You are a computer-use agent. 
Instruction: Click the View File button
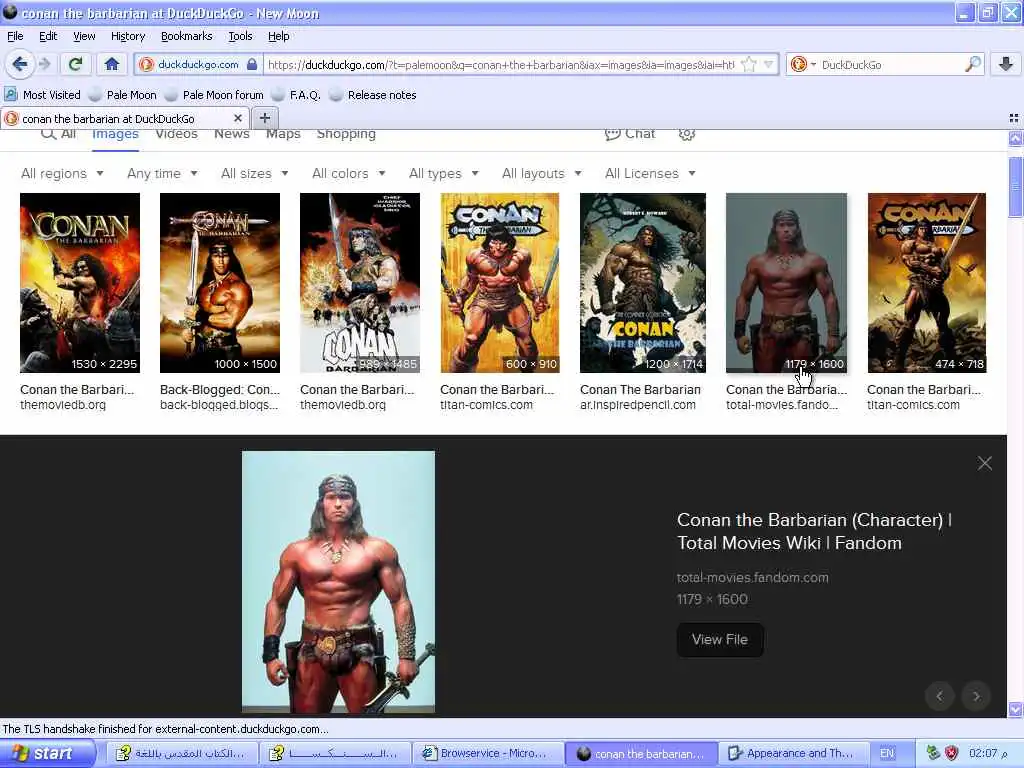[x=720, y=639]
